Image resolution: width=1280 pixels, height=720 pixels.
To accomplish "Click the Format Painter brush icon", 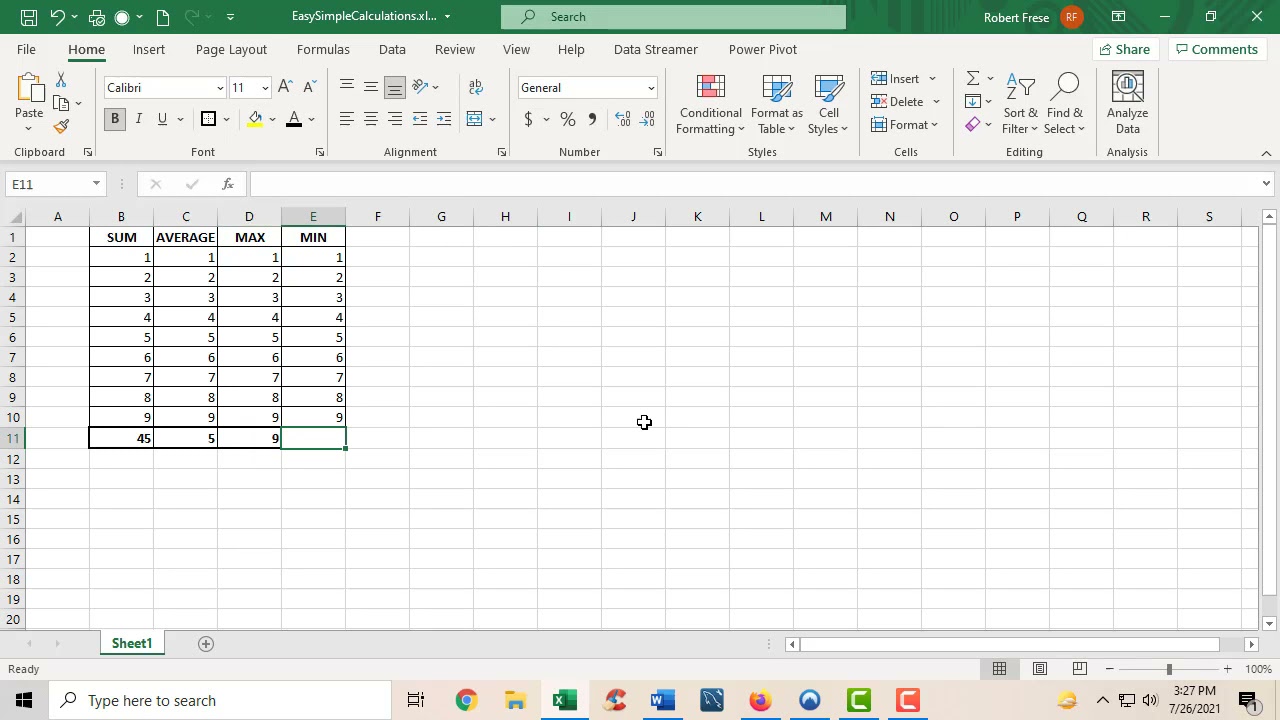I will (x=61, y=127).
